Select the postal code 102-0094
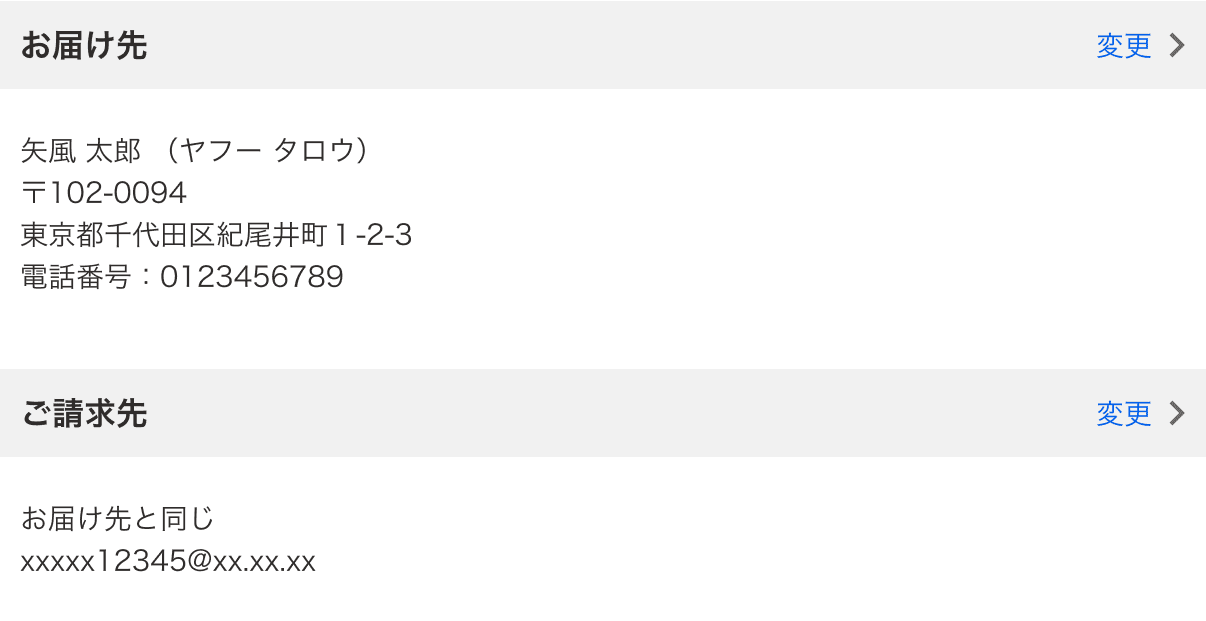The height and width of the screenshot is (621, 1206). click(x=118, y=193)
